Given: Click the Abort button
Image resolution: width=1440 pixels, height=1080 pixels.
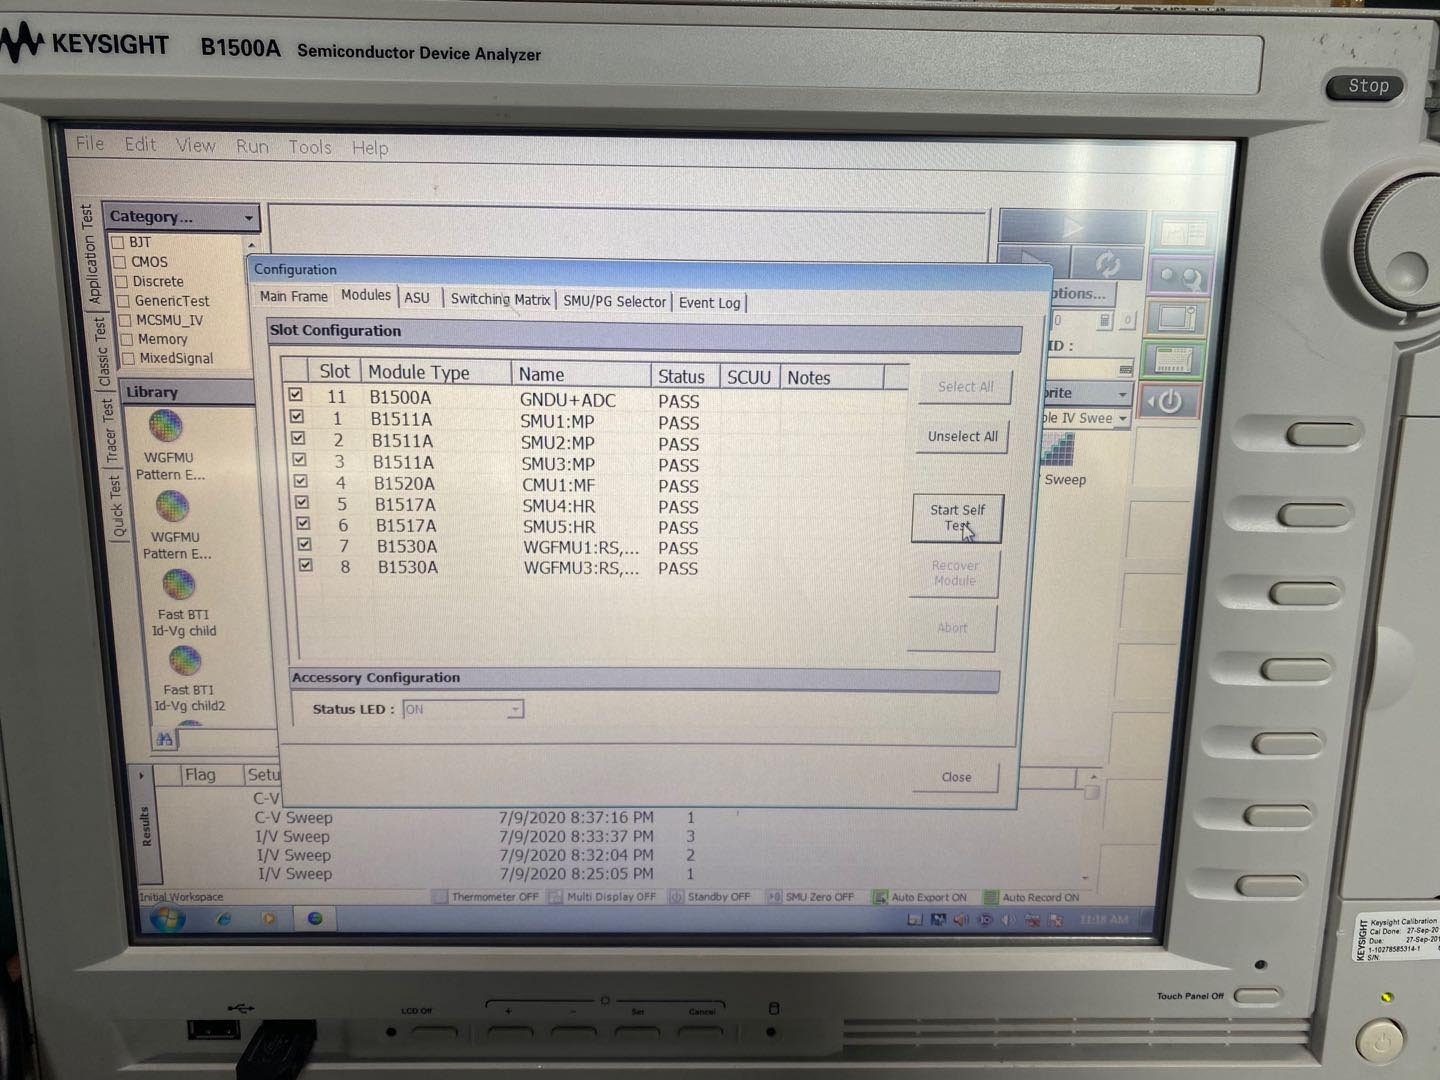Looking at the screenshot, I should [952, 628].
